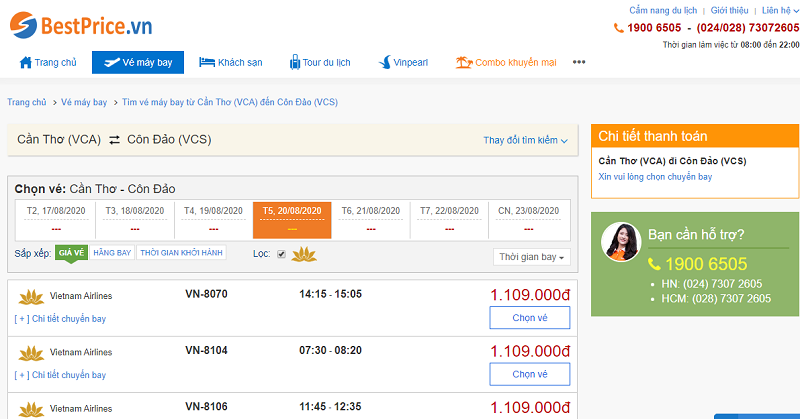The width and height of the screenshot is (800, 419).
Task: Click the Chi tiết thanh toán header
Action: coord(695,136)
